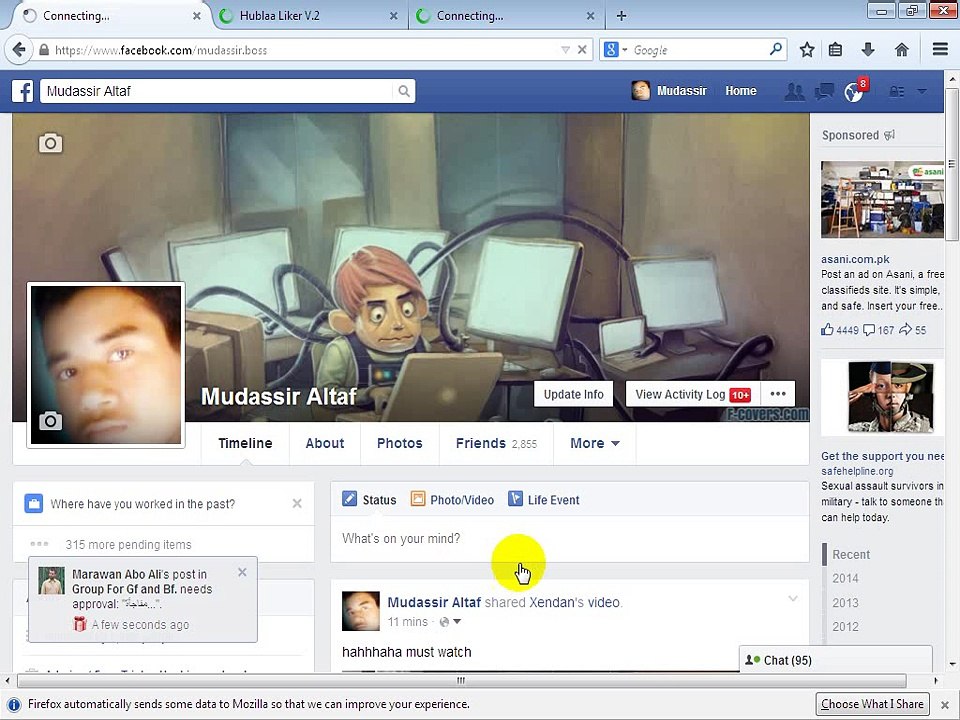
Task: Open Xendan's video link
Action: 574,602
